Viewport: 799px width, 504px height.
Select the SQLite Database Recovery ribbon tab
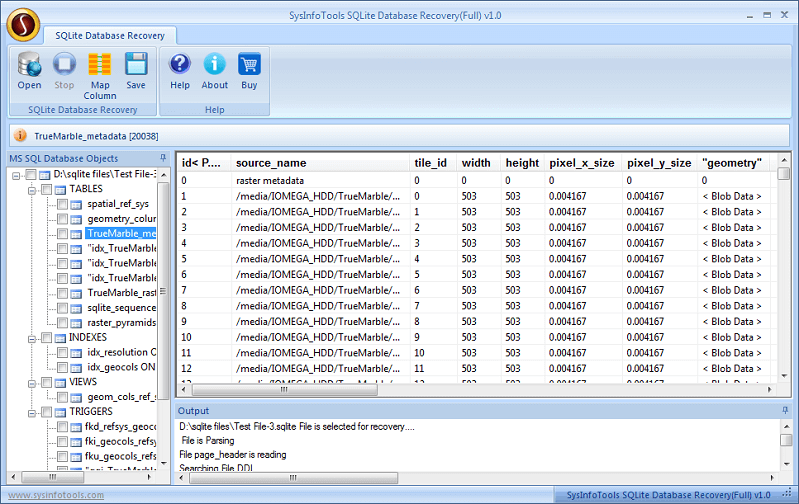[110, 36]
